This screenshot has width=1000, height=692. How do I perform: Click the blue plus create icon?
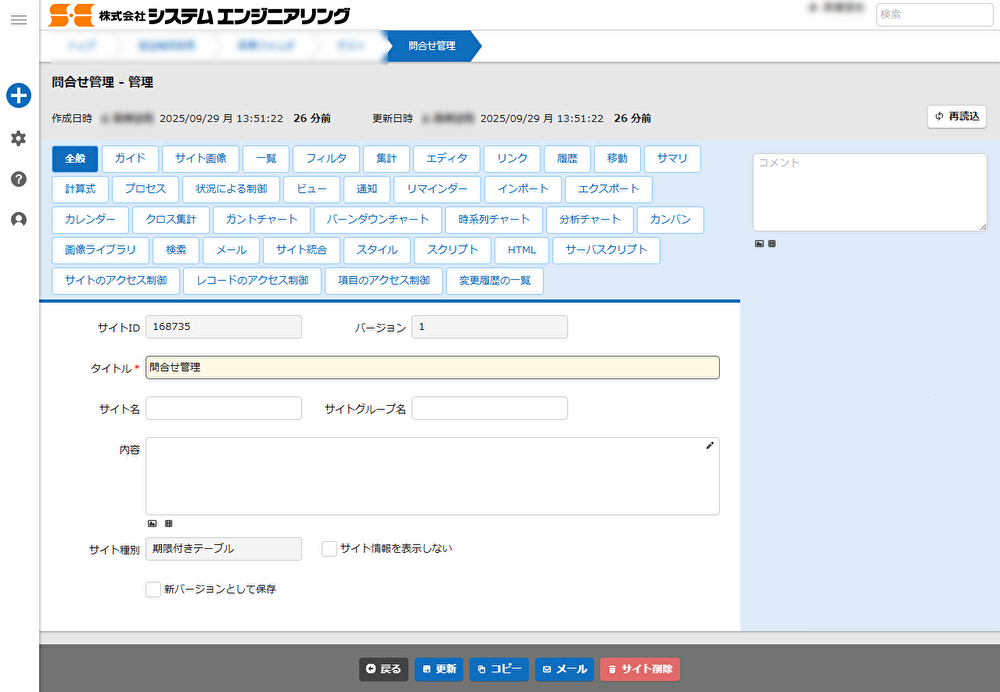tap(18, 96)
